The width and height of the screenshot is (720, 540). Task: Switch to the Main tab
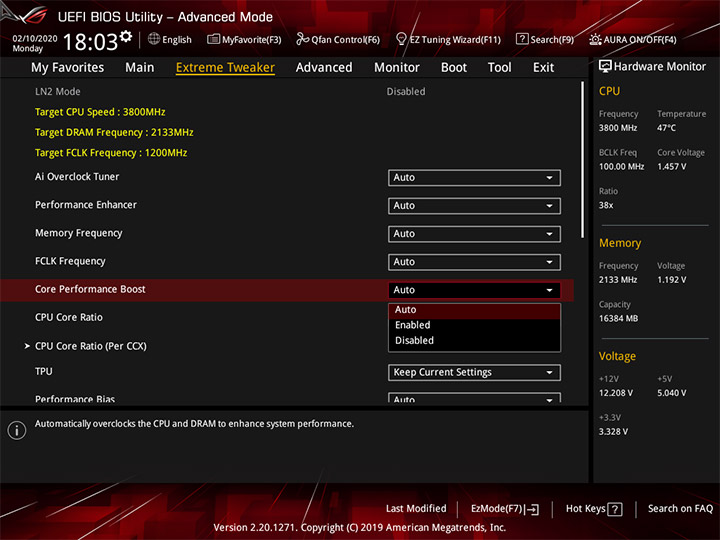pos(140,68)
